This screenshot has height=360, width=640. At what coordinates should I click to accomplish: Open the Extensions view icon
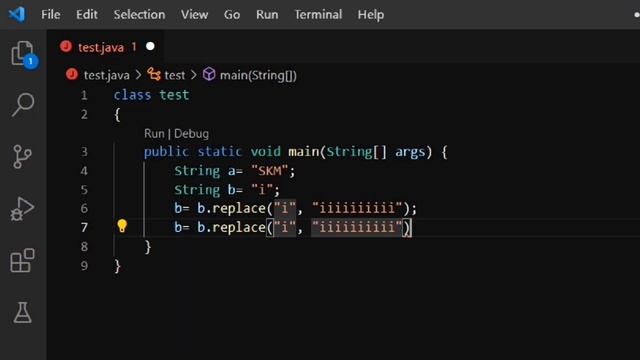point(22,260)
